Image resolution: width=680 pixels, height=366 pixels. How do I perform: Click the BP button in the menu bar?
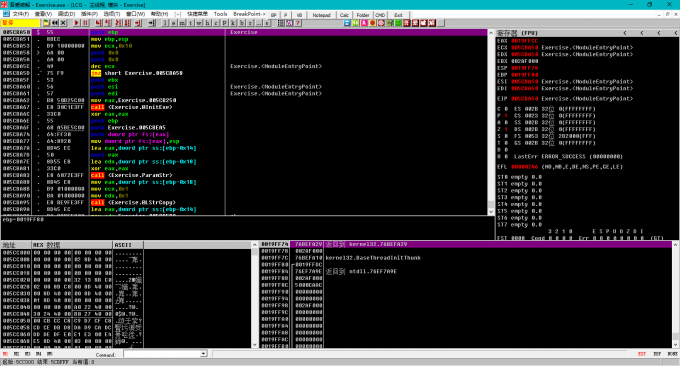(x=274, y=15)
